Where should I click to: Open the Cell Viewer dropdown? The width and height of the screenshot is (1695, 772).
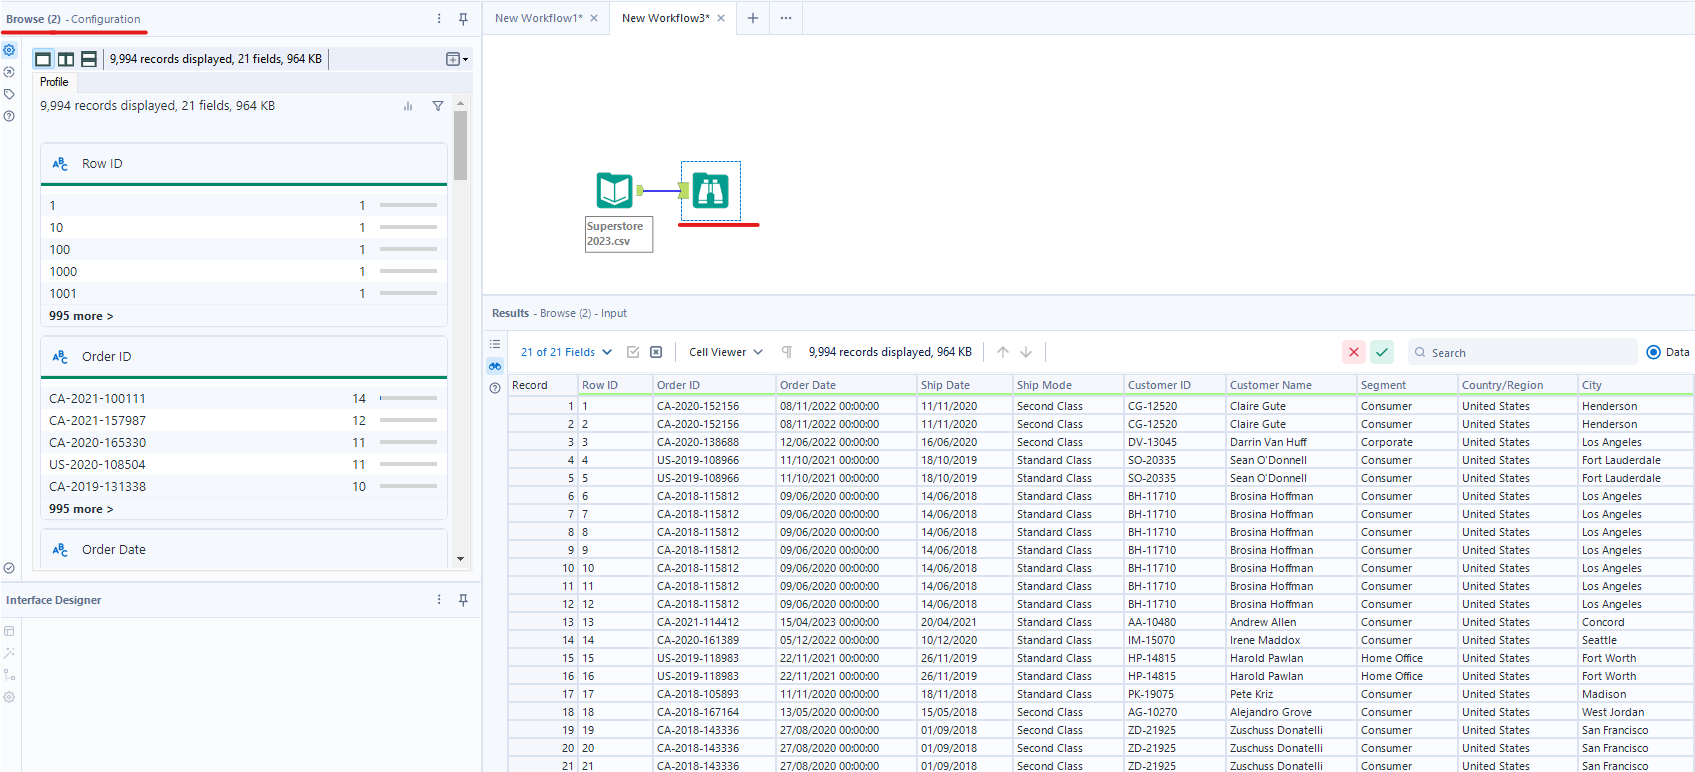pyautogui.click(x=726, y=352)
